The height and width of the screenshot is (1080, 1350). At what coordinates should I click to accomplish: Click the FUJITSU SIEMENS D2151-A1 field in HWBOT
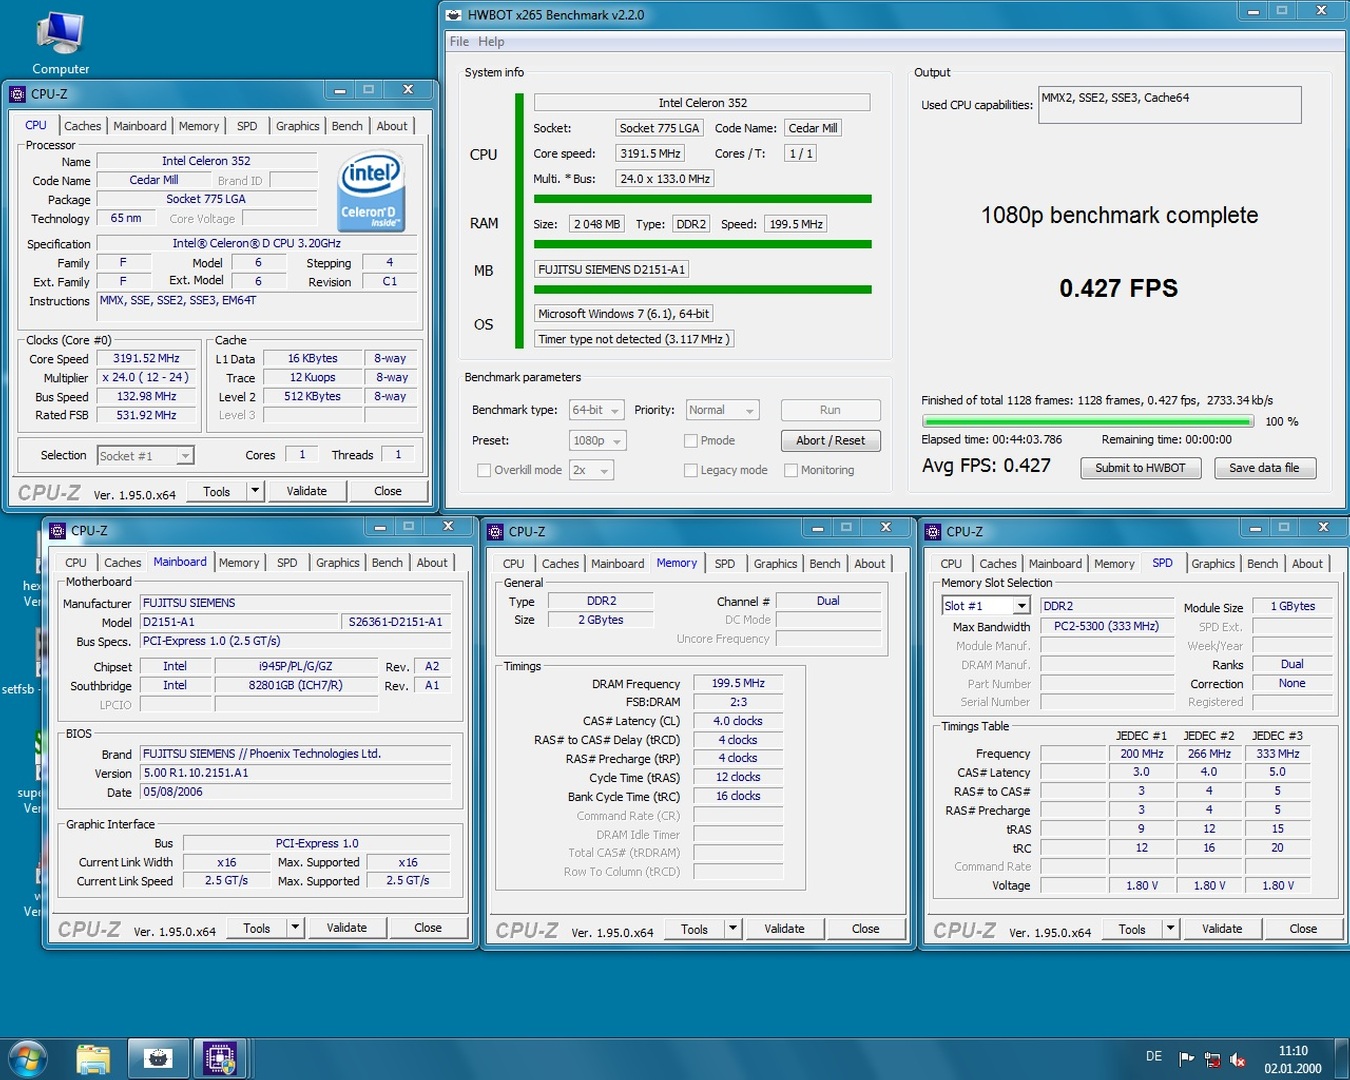click(x=611, y=269)
